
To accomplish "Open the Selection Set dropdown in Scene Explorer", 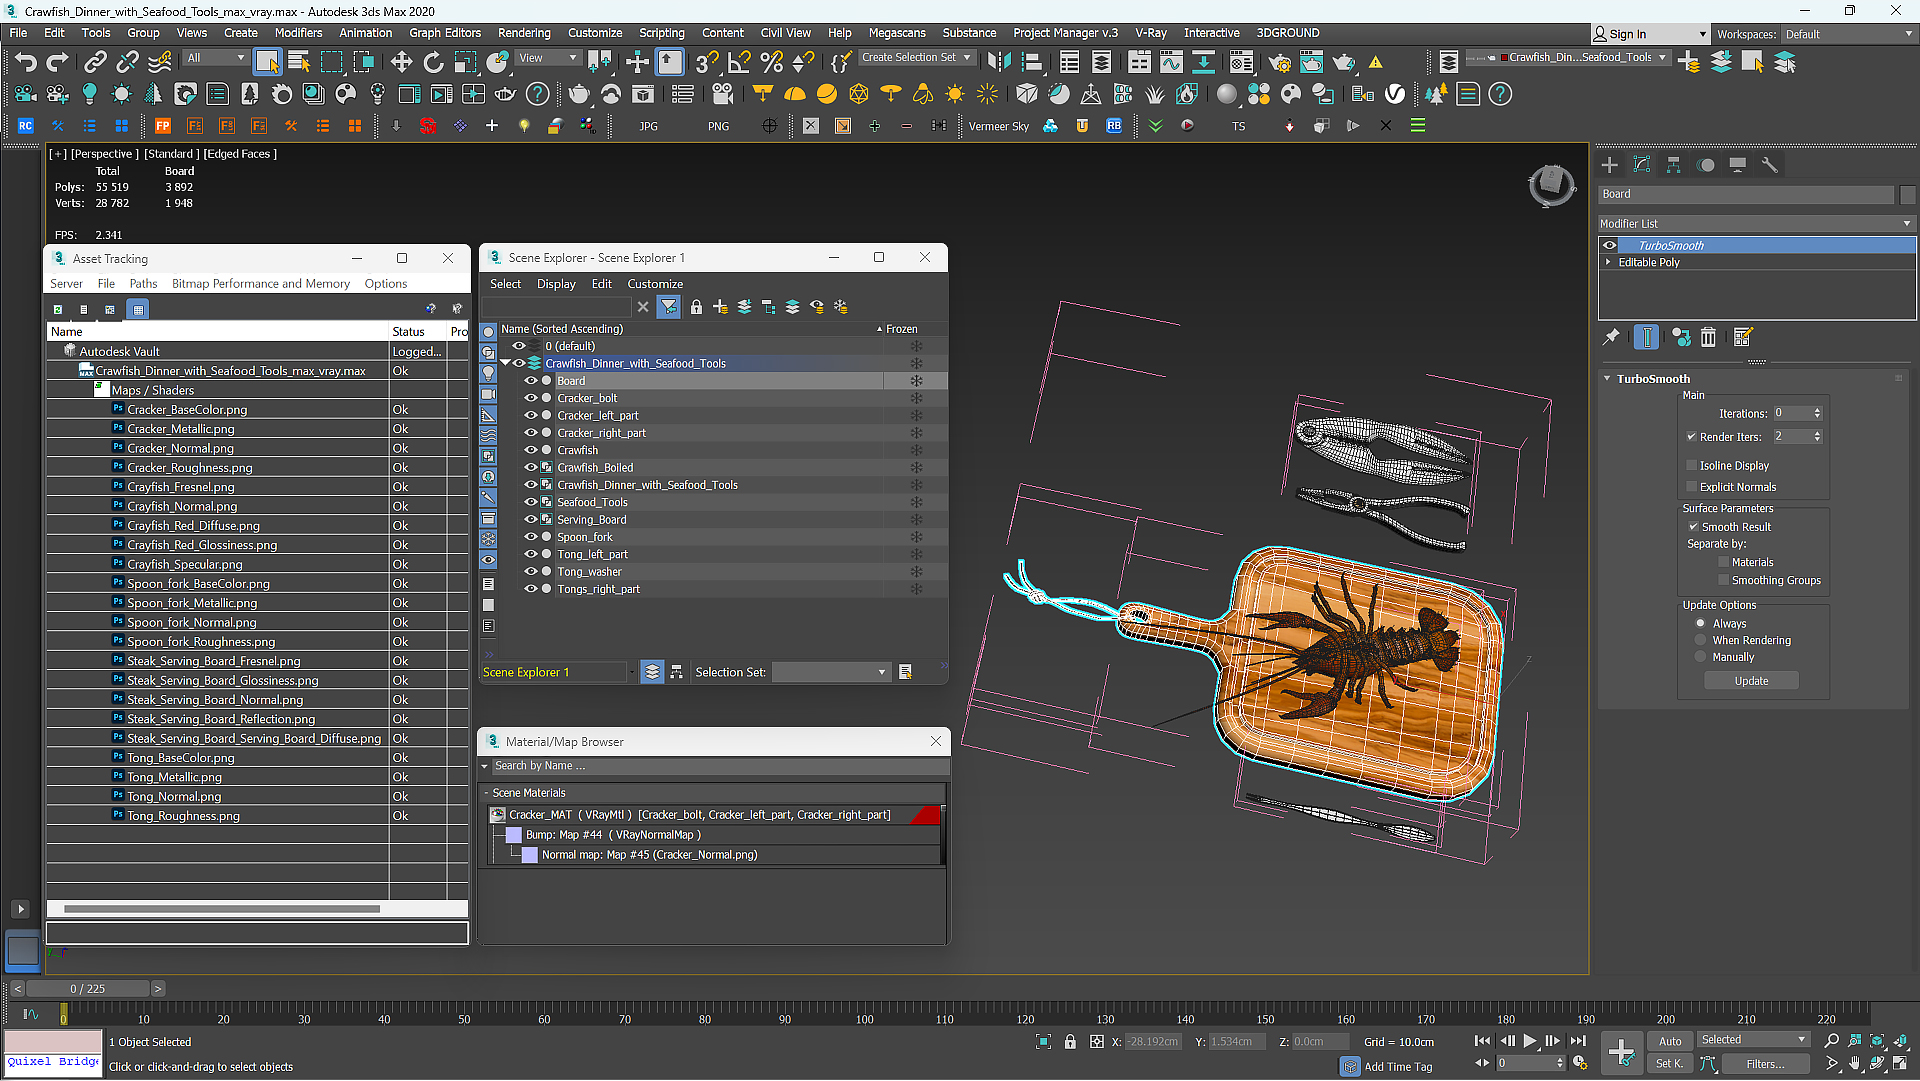I will 830,673.
